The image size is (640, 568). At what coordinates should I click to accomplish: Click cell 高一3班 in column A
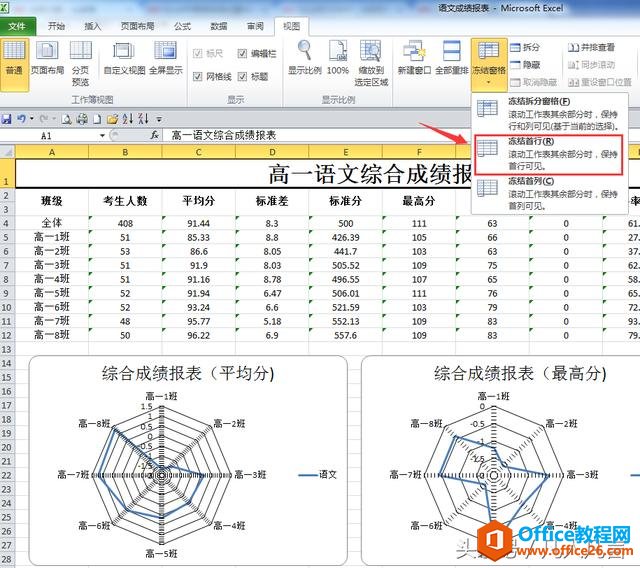52,265
